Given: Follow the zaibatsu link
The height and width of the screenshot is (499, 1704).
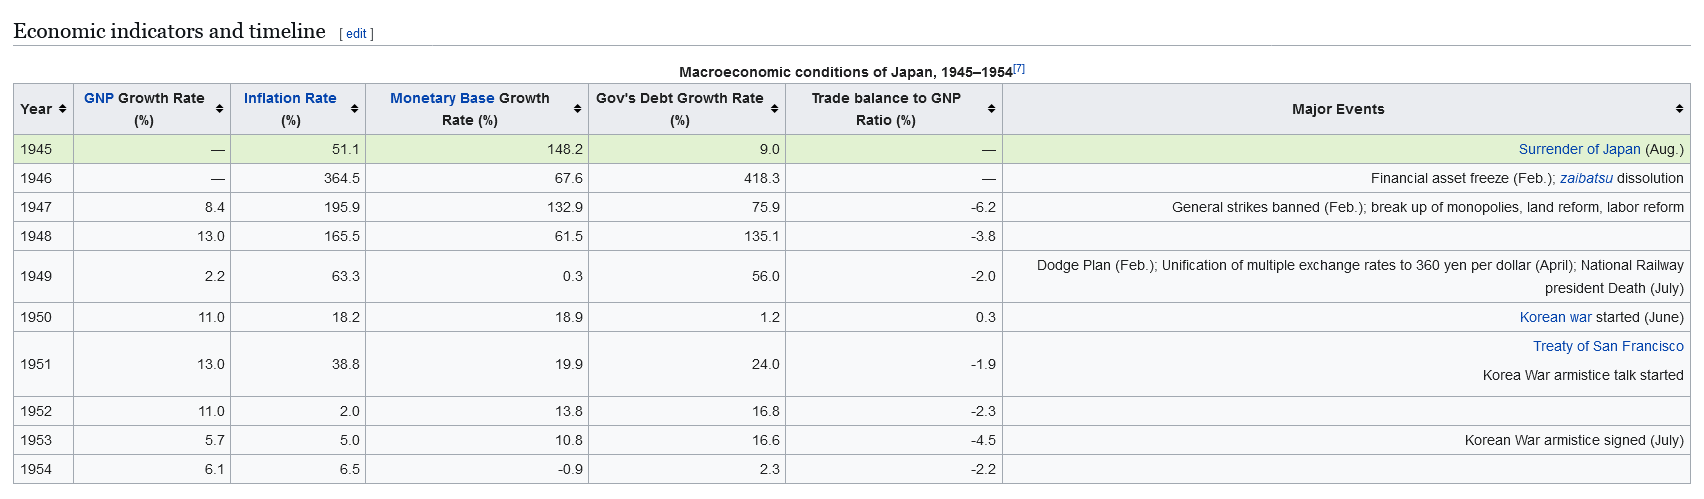Looking at the screenshot, I should coord(1586,178).
